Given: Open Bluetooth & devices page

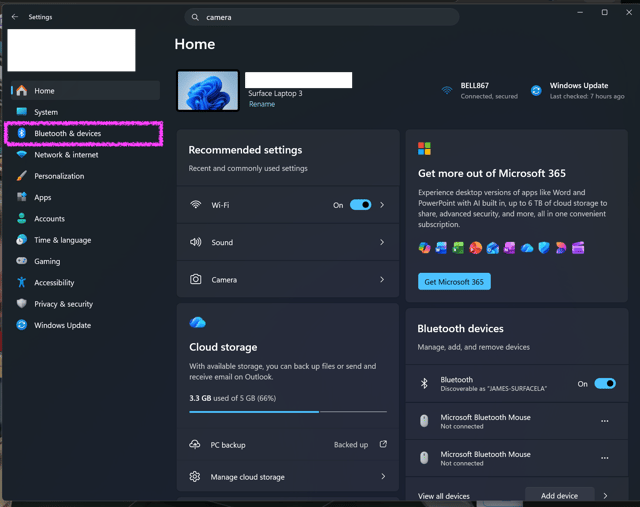Looking at the screenshot, I should [85, 133].
